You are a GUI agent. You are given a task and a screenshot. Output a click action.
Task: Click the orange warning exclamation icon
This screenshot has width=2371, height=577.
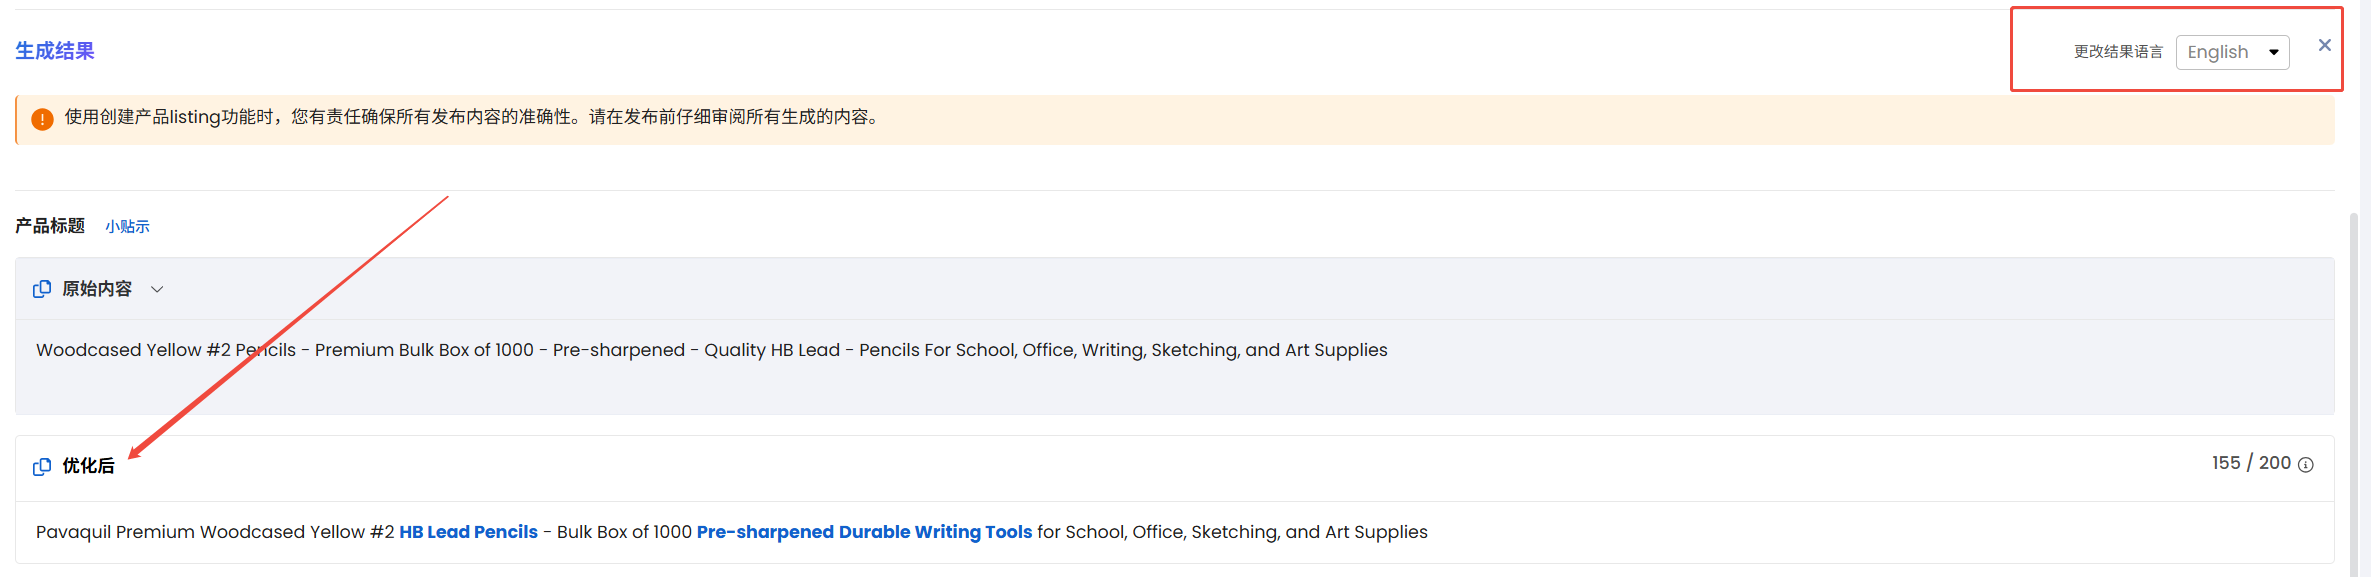[x=42, y=119]
